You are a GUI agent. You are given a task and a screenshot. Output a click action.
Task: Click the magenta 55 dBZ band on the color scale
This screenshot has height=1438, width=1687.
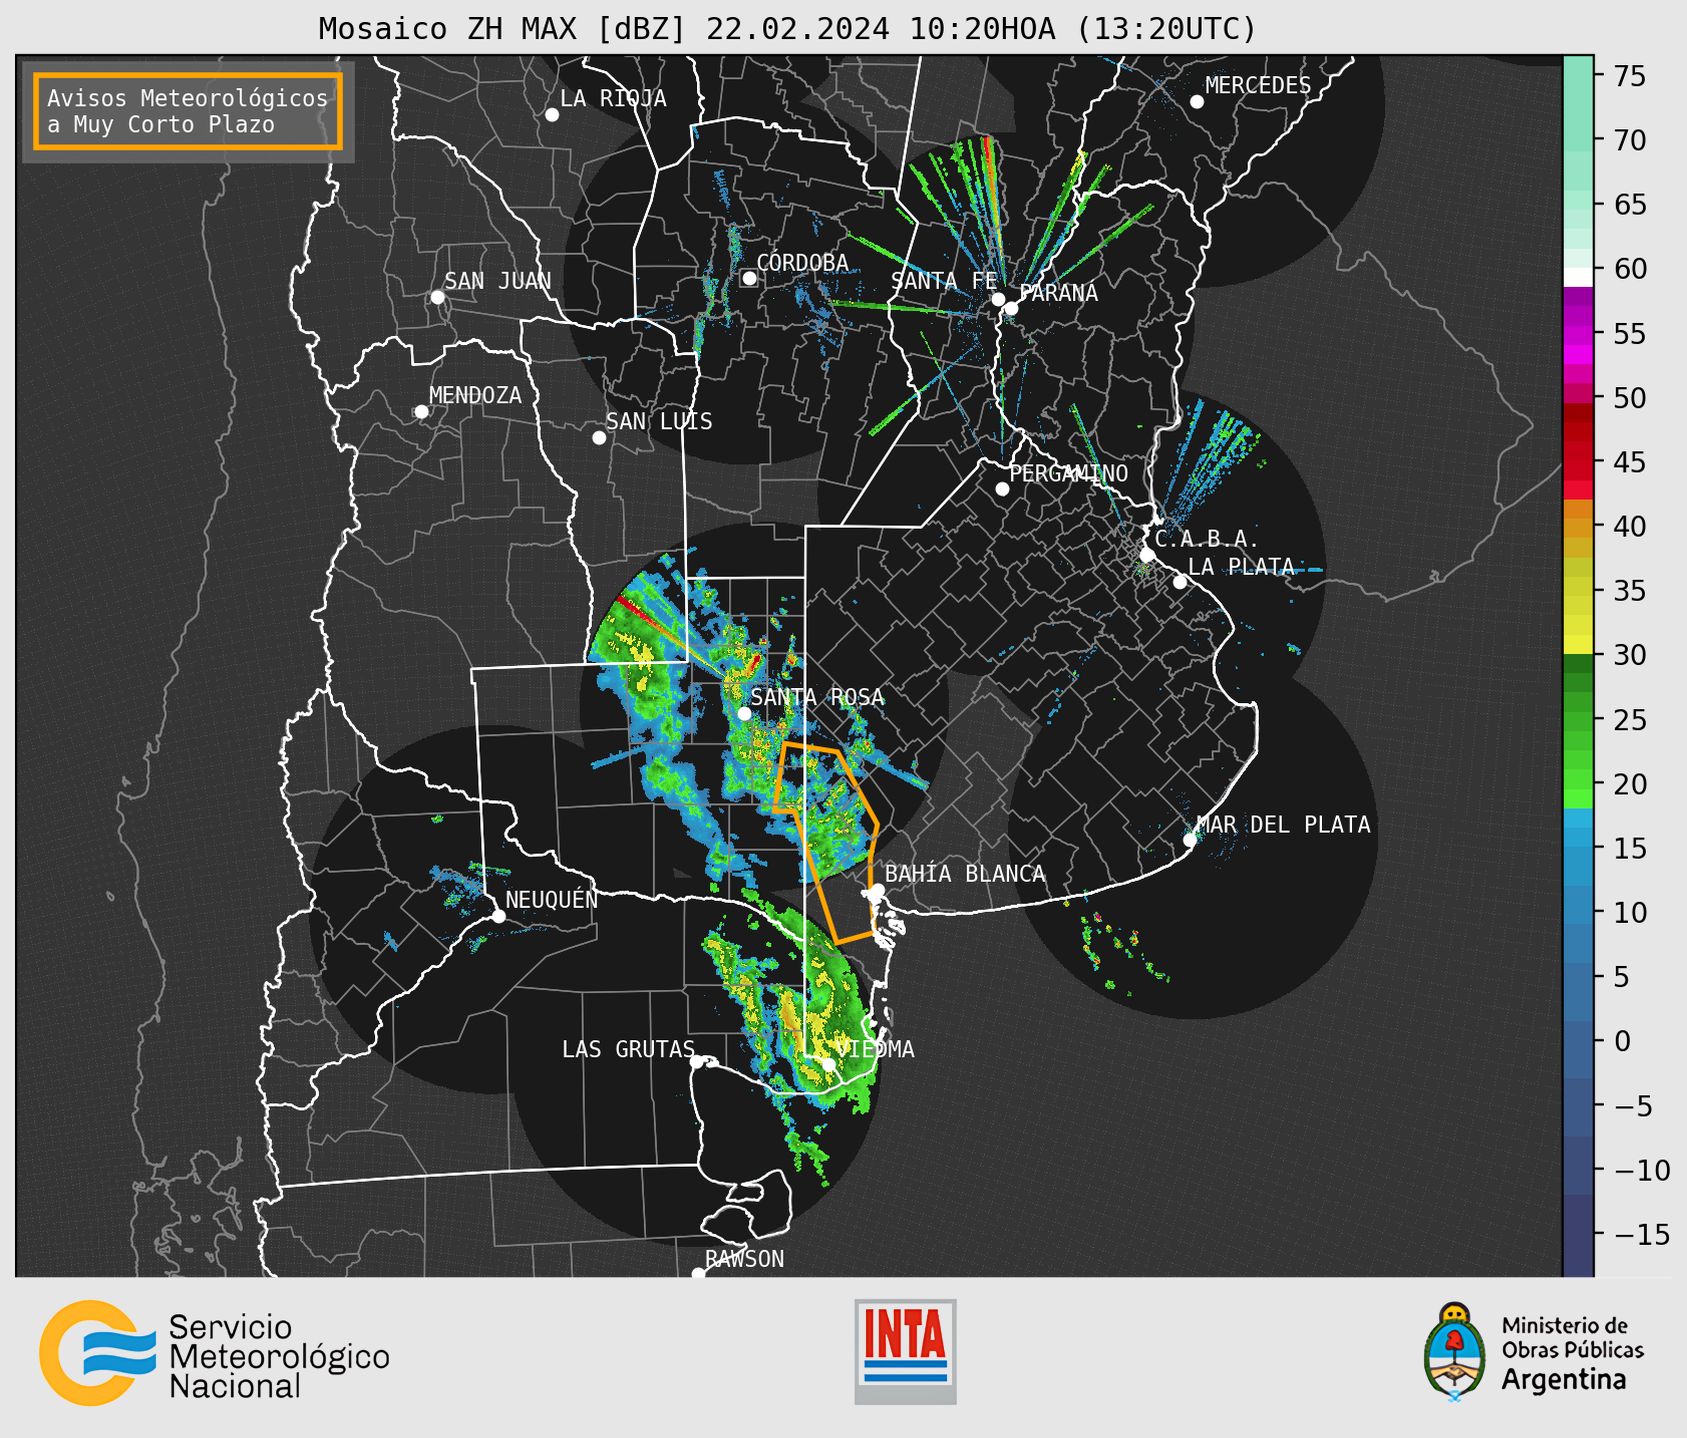click(1578, 333)
